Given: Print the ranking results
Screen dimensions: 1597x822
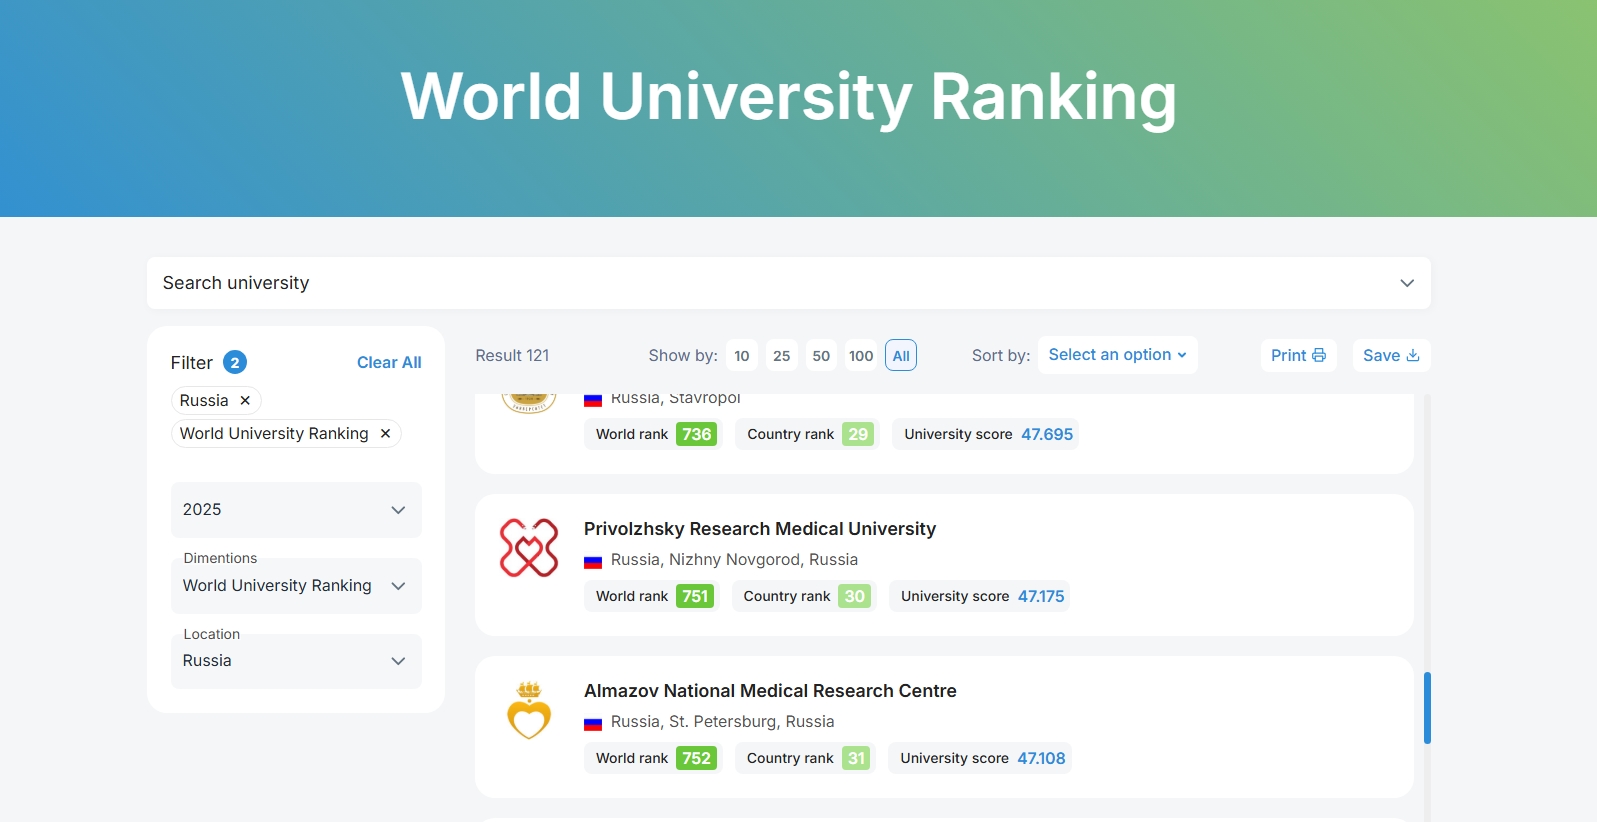Looking at the screenshot, I should [x=1298, y=355].
